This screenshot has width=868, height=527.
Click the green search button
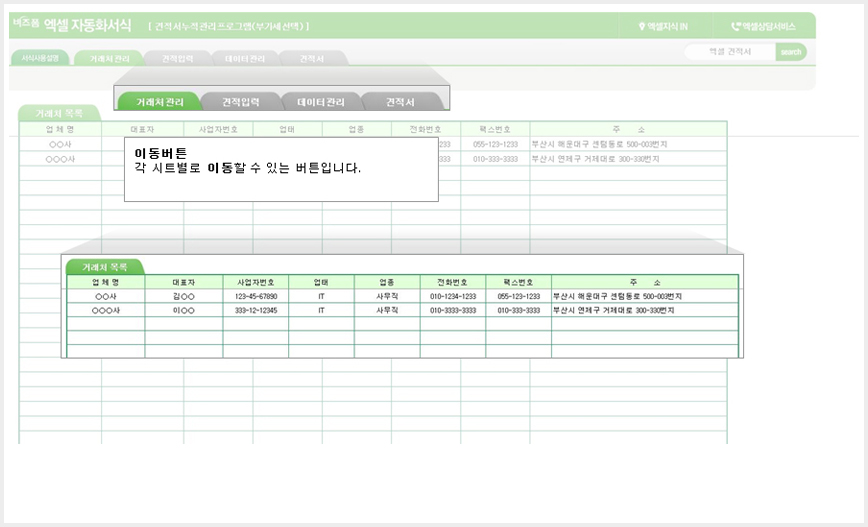pyautogui.click(x=790, y=52)
